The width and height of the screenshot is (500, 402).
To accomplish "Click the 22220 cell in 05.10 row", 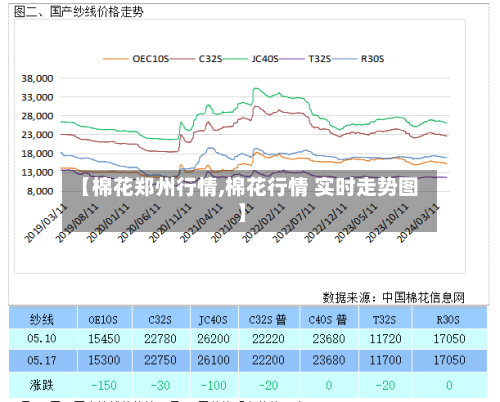I will point(268,339).
